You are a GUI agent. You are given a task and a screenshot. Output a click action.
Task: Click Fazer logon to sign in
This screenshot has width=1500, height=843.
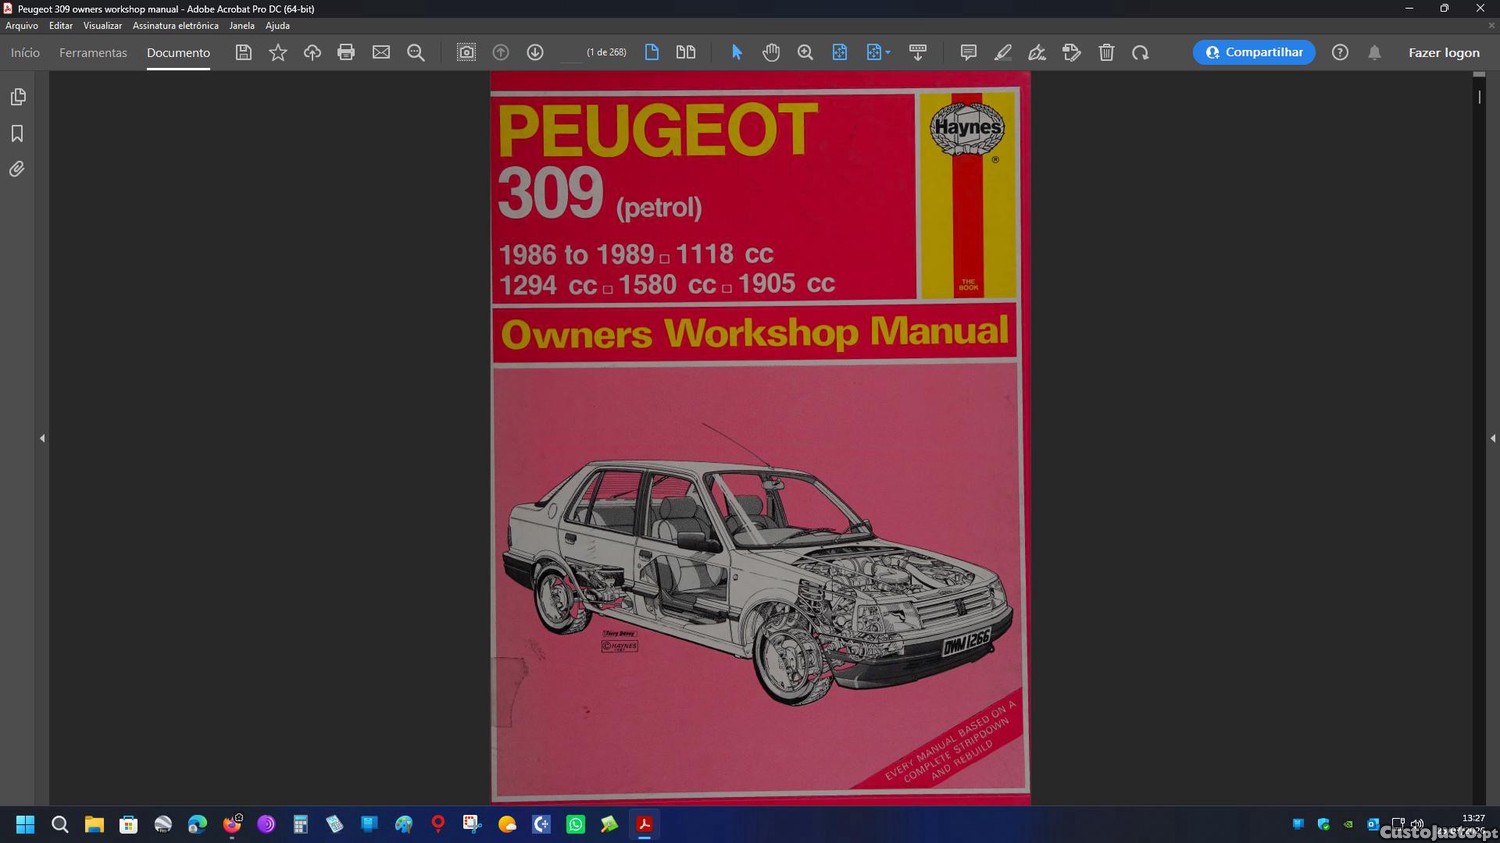pos(1444,53)
